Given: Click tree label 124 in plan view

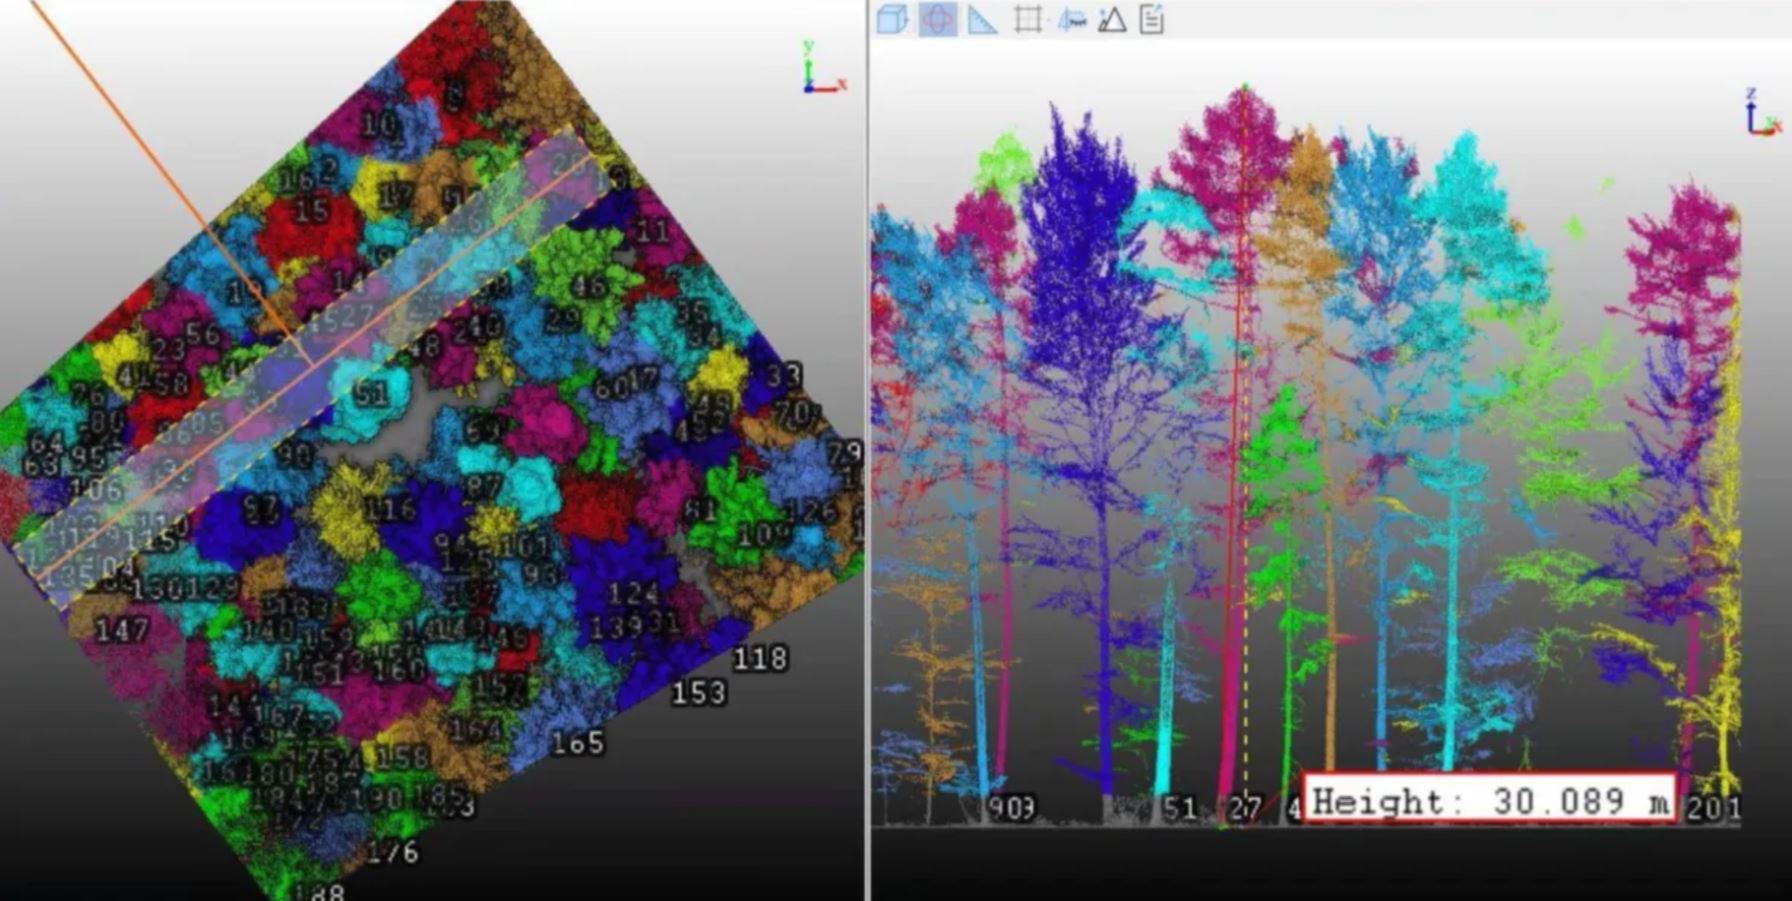Looking at the screenshot, I should 633,594.
